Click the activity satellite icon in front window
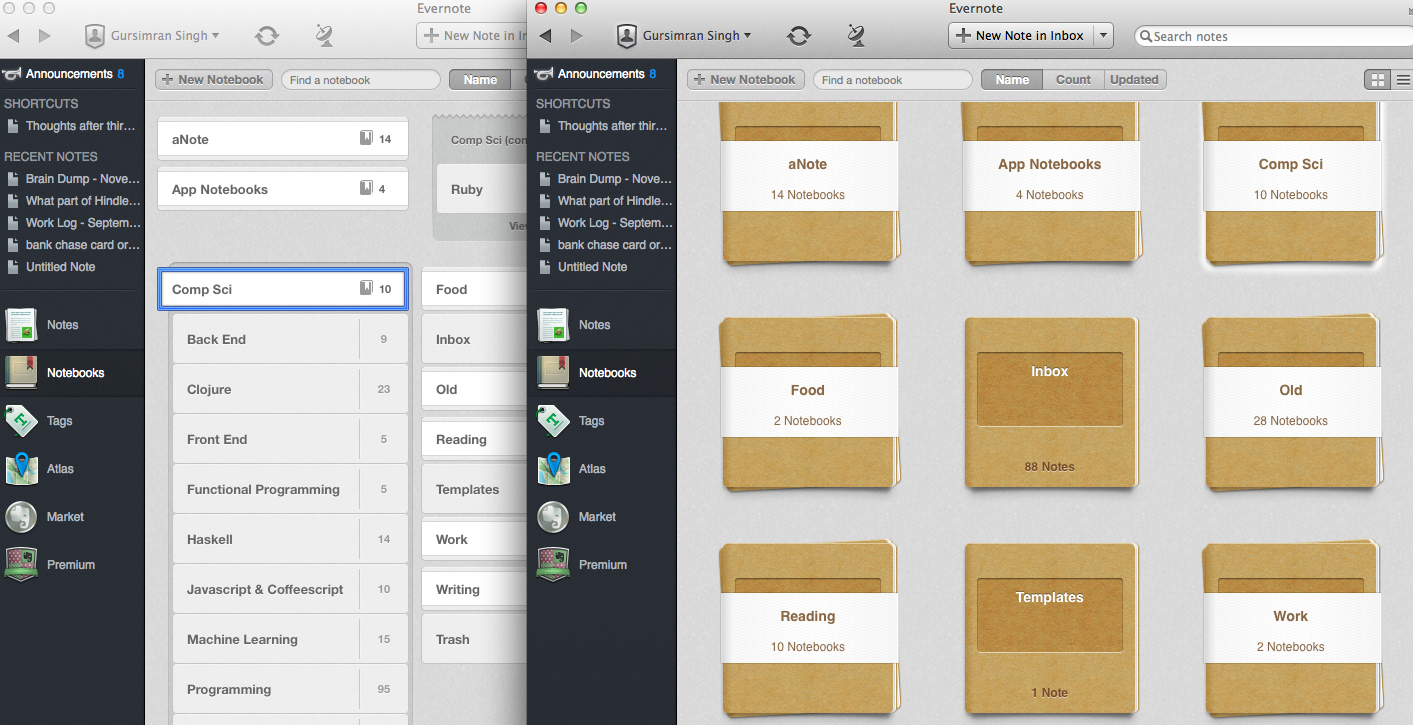1413x725 pixels. [x=856, y=36]
